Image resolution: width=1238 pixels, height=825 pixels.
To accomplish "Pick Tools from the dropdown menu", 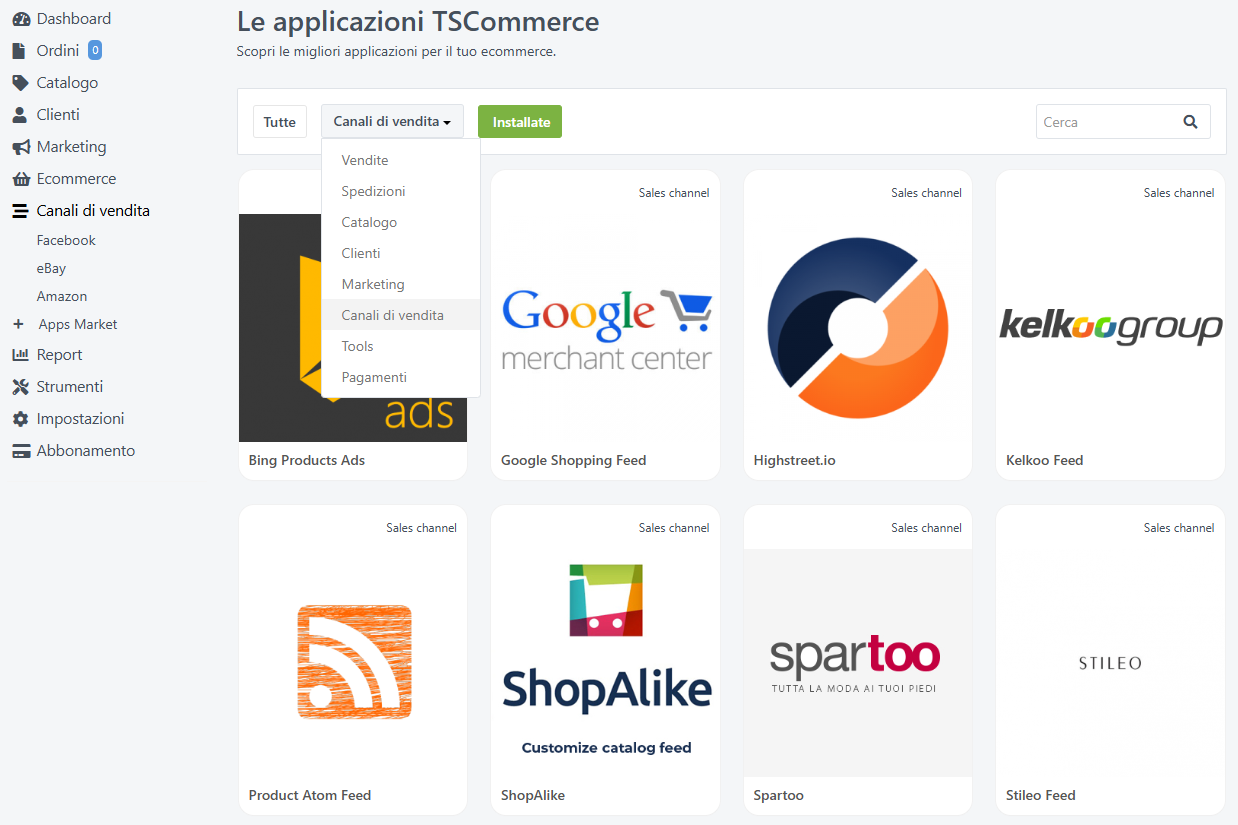I will (x=357, y=346).
